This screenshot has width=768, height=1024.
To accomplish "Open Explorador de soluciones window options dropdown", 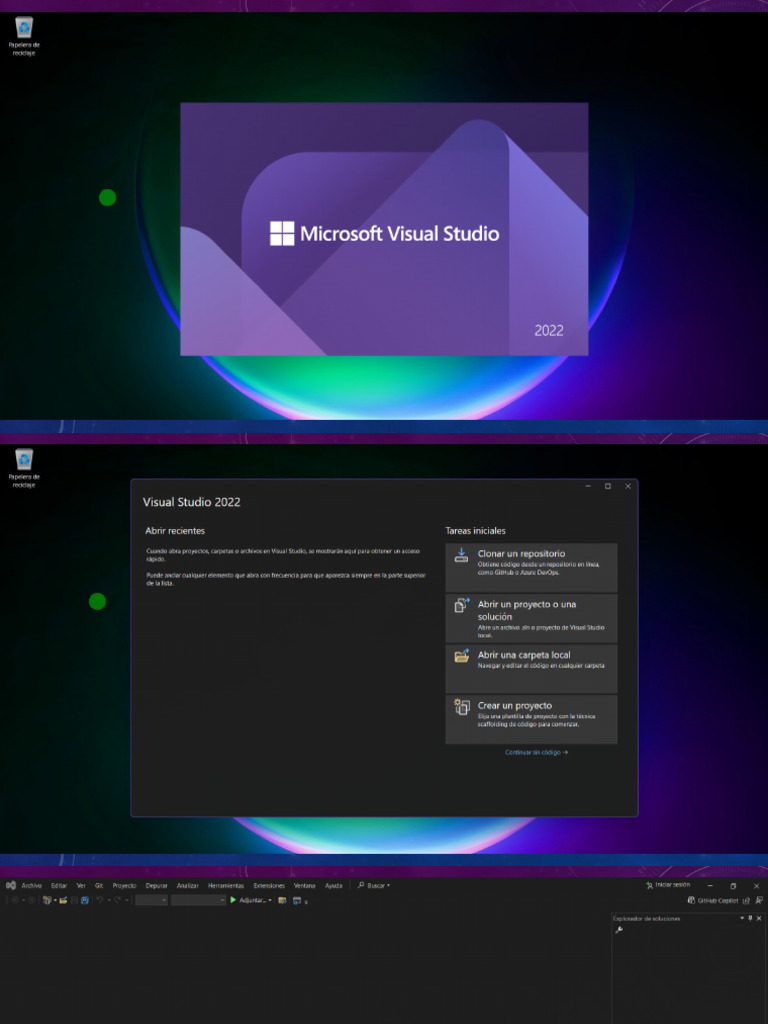I will click(x=742, y=918).
